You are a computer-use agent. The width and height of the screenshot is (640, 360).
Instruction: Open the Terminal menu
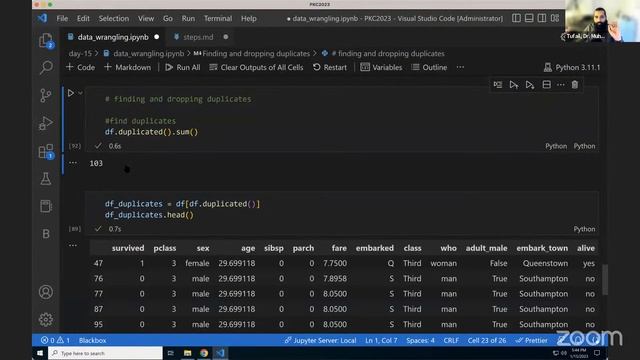click(218, 18)
